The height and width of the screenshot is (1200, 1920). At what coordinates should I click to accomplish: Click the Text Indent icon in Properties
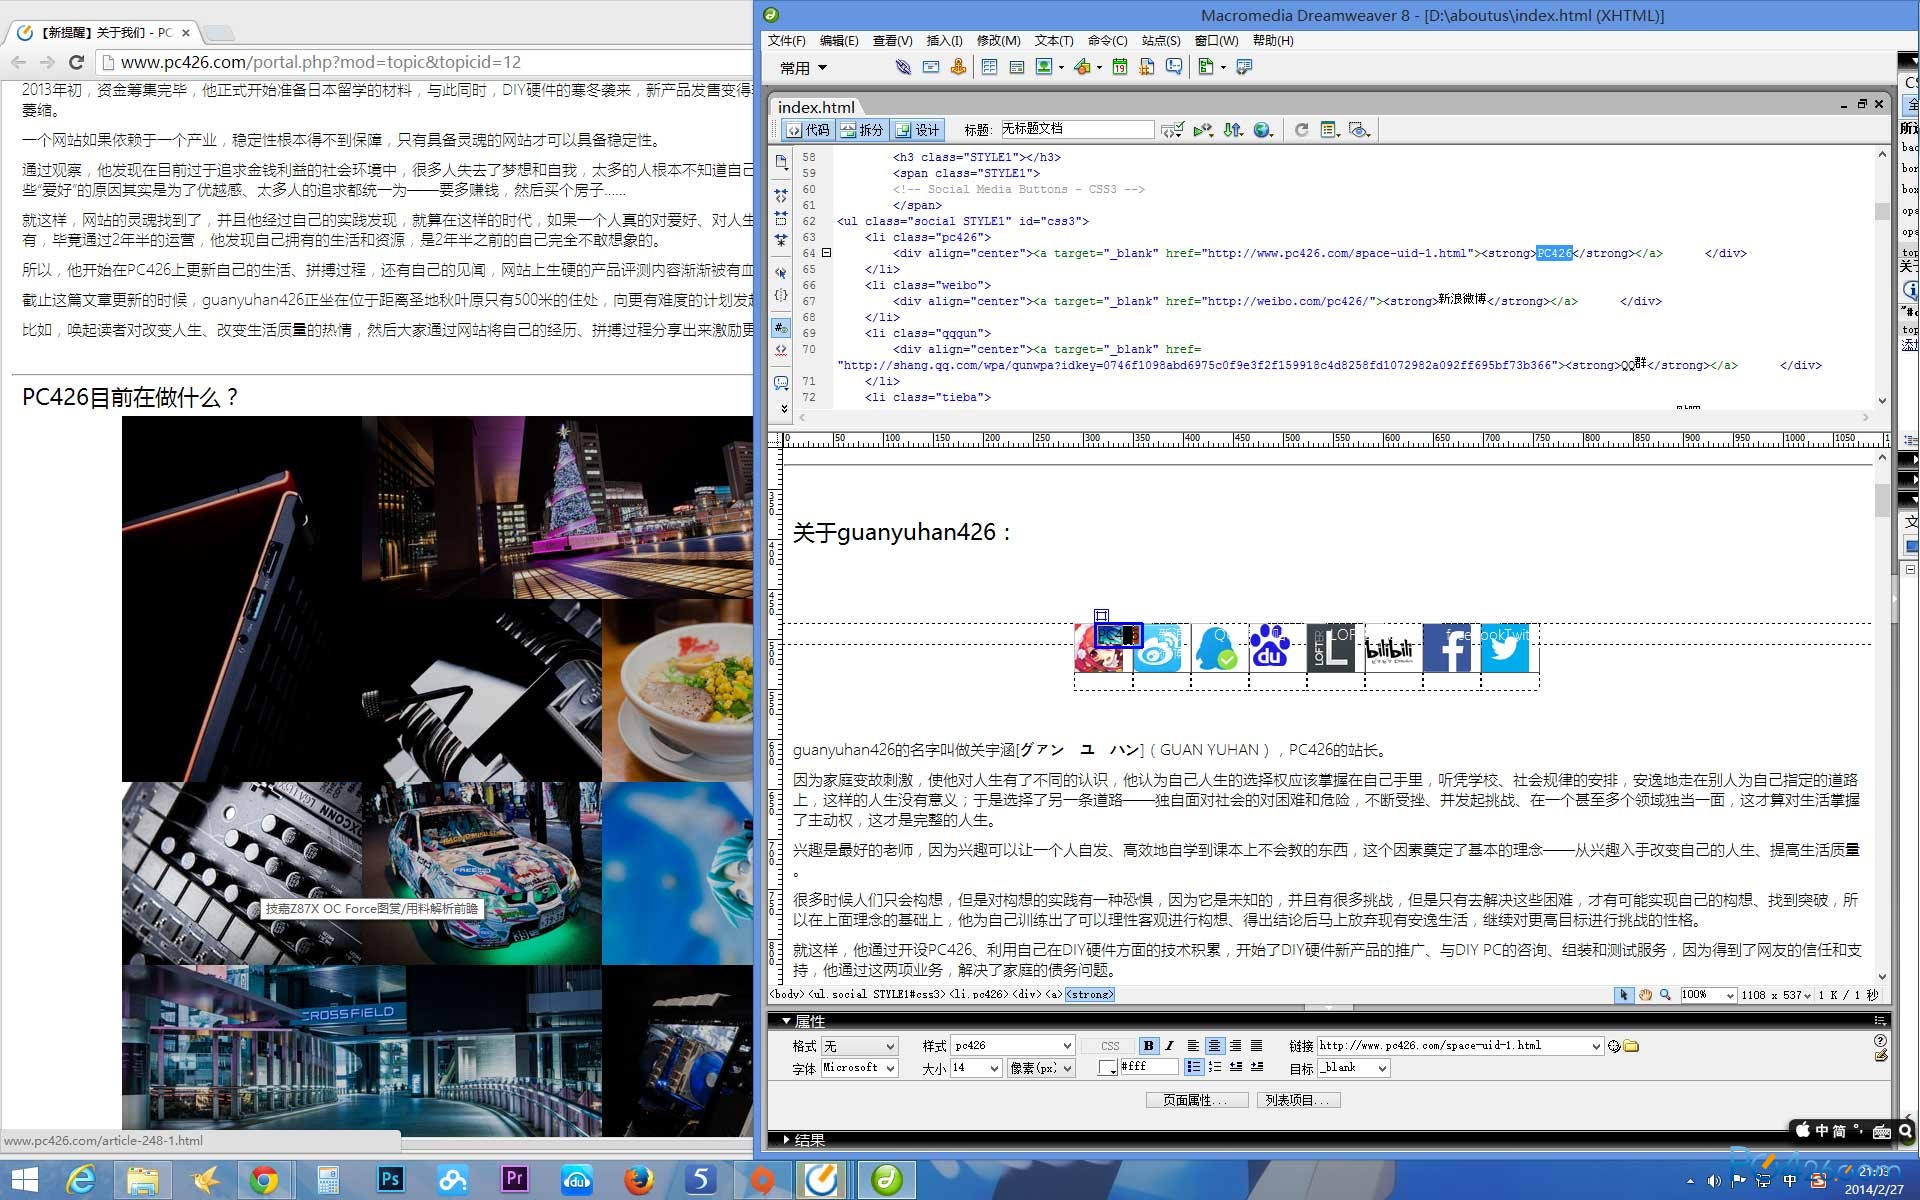1257,1067
